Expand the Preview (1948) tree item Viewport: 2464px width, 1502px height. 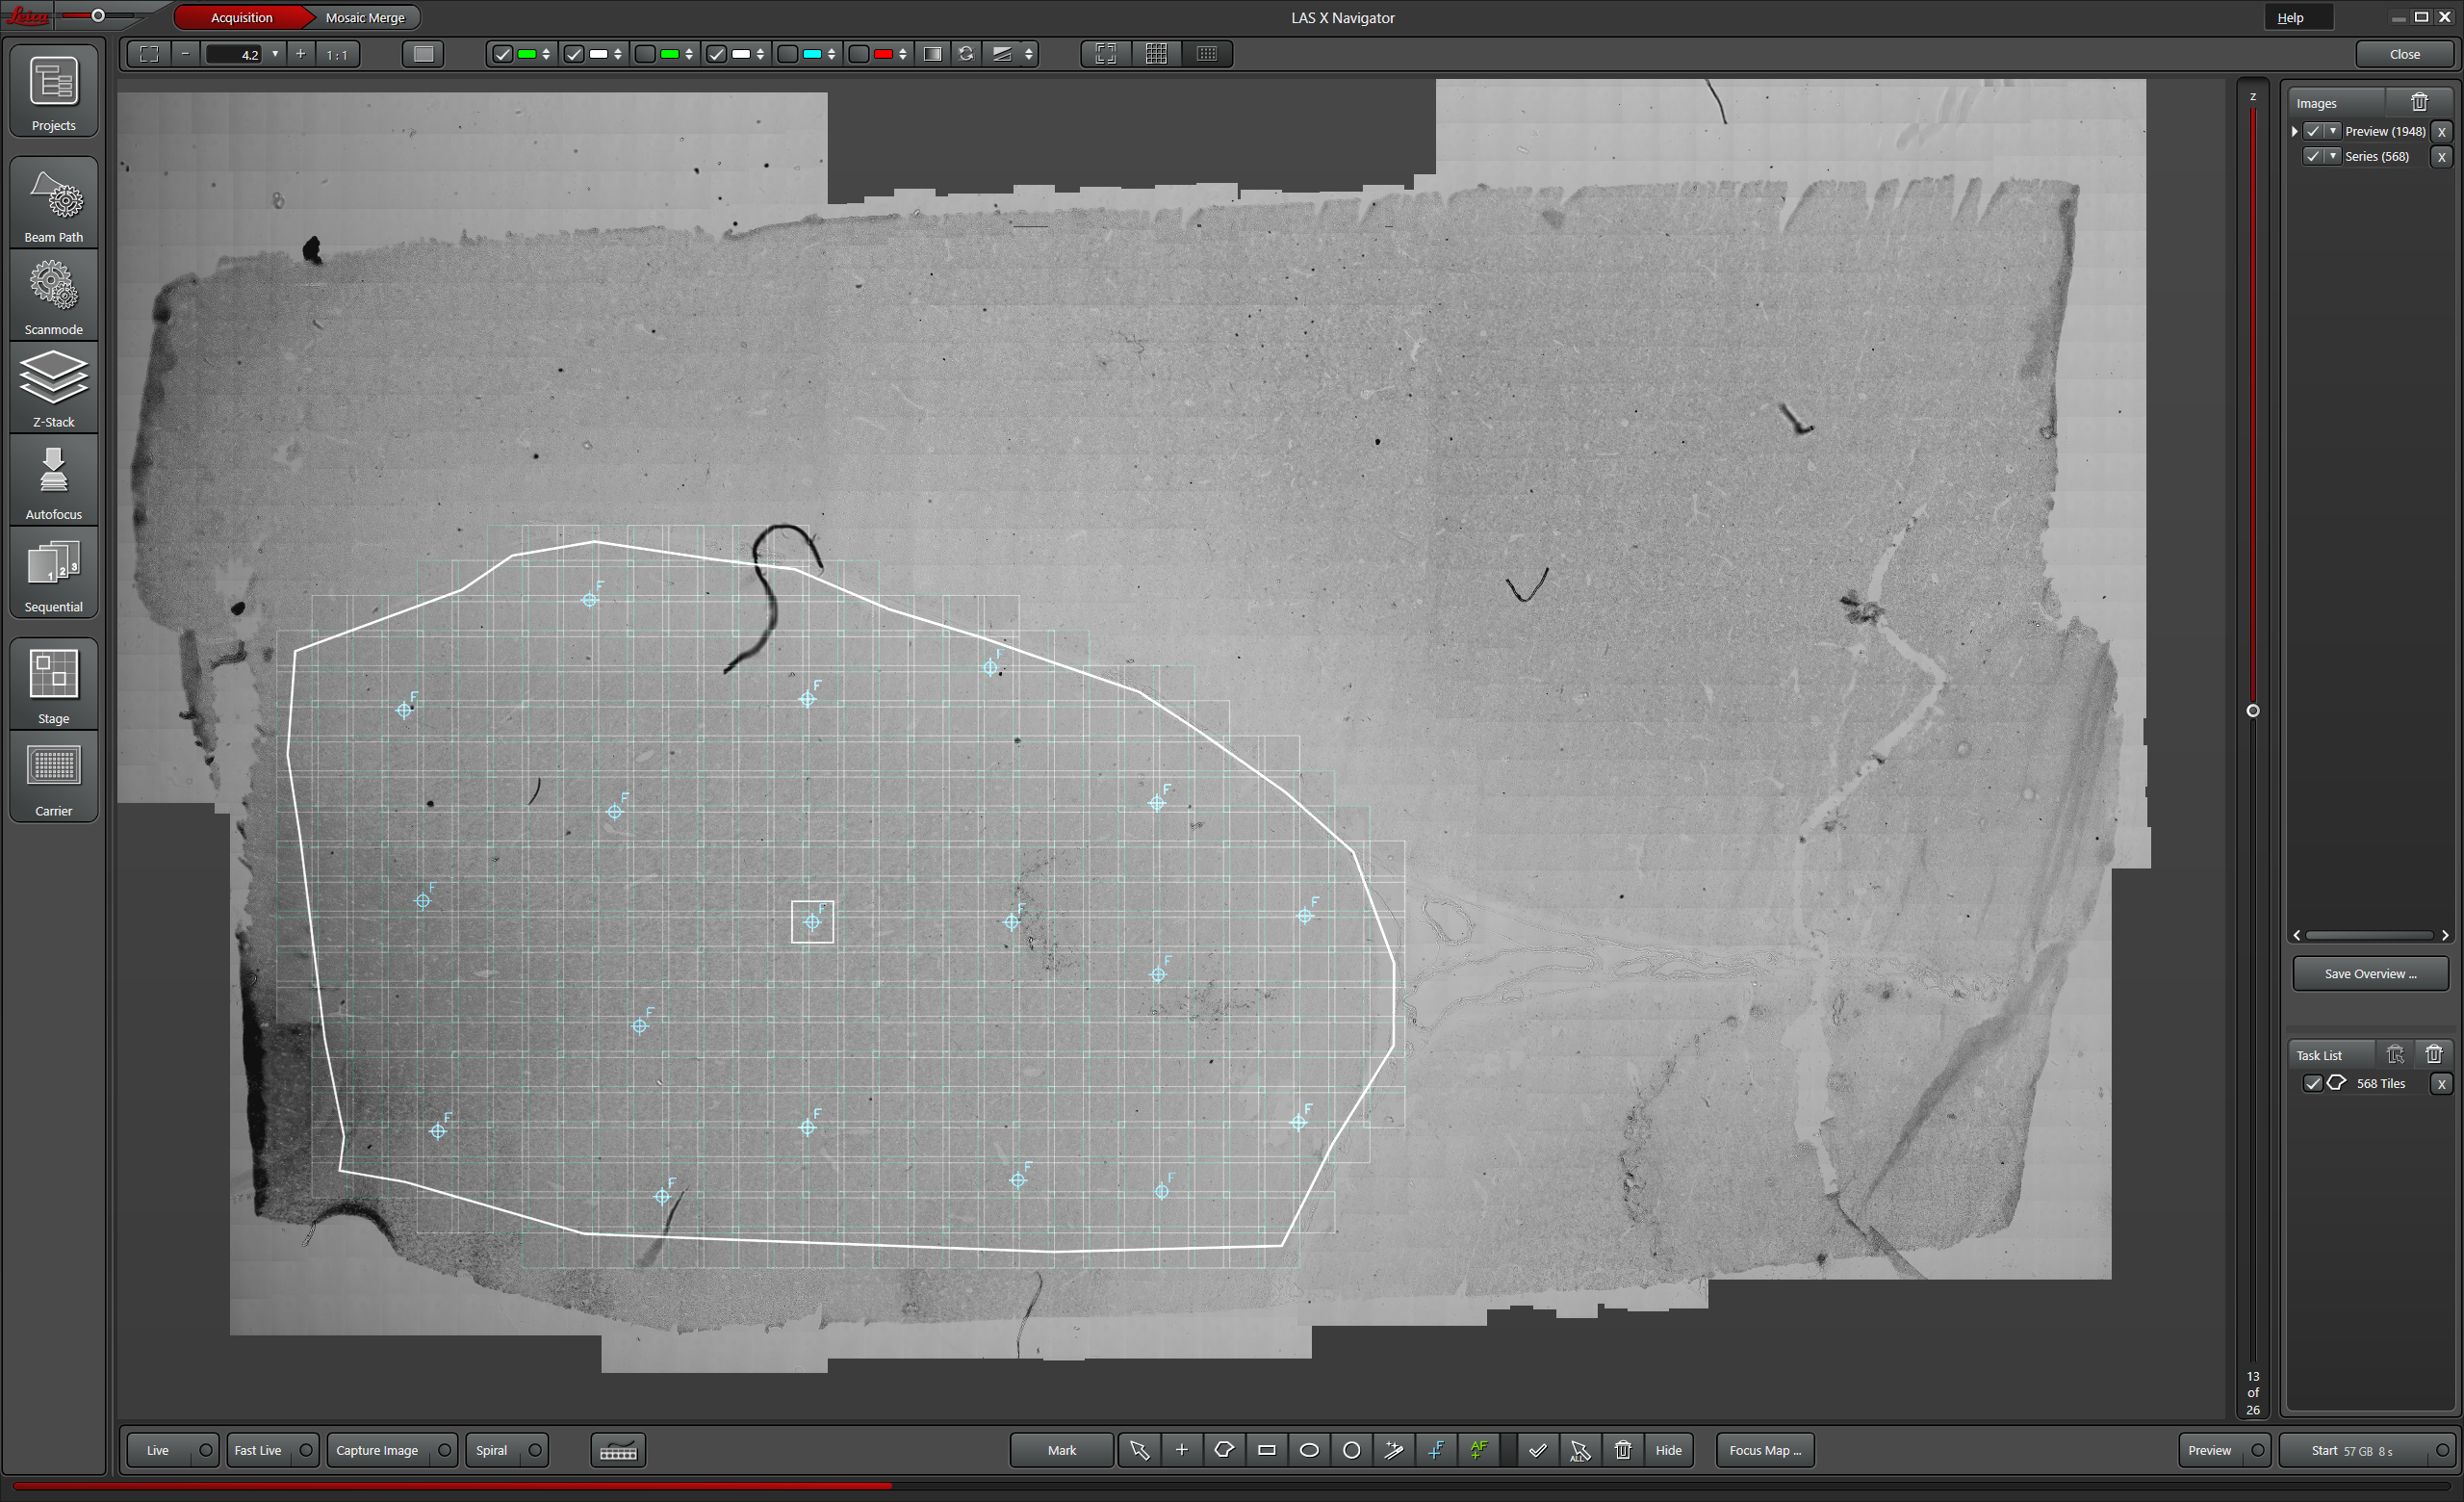pos(2295,131)
